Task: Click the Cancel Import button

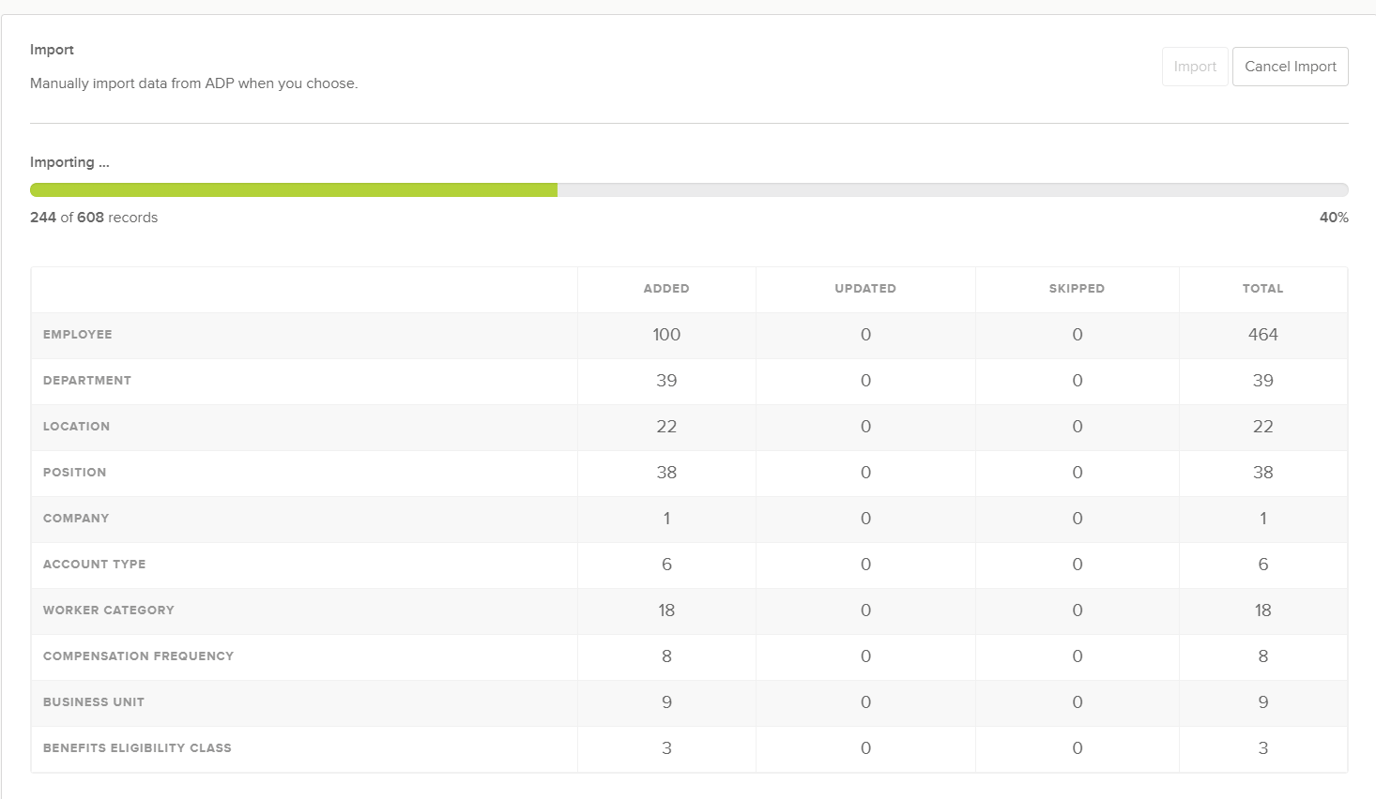Action: 1290,66
